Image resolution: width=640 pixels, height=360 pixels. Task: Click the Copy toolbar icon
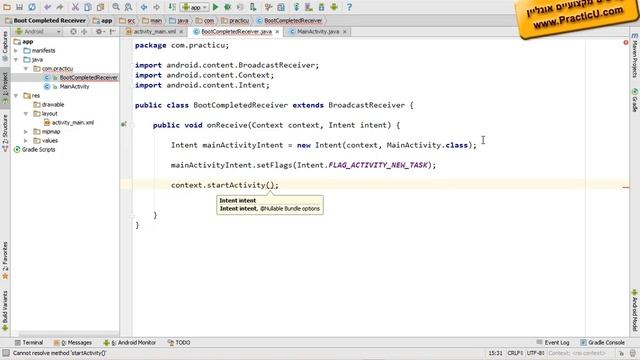point(88,7)
